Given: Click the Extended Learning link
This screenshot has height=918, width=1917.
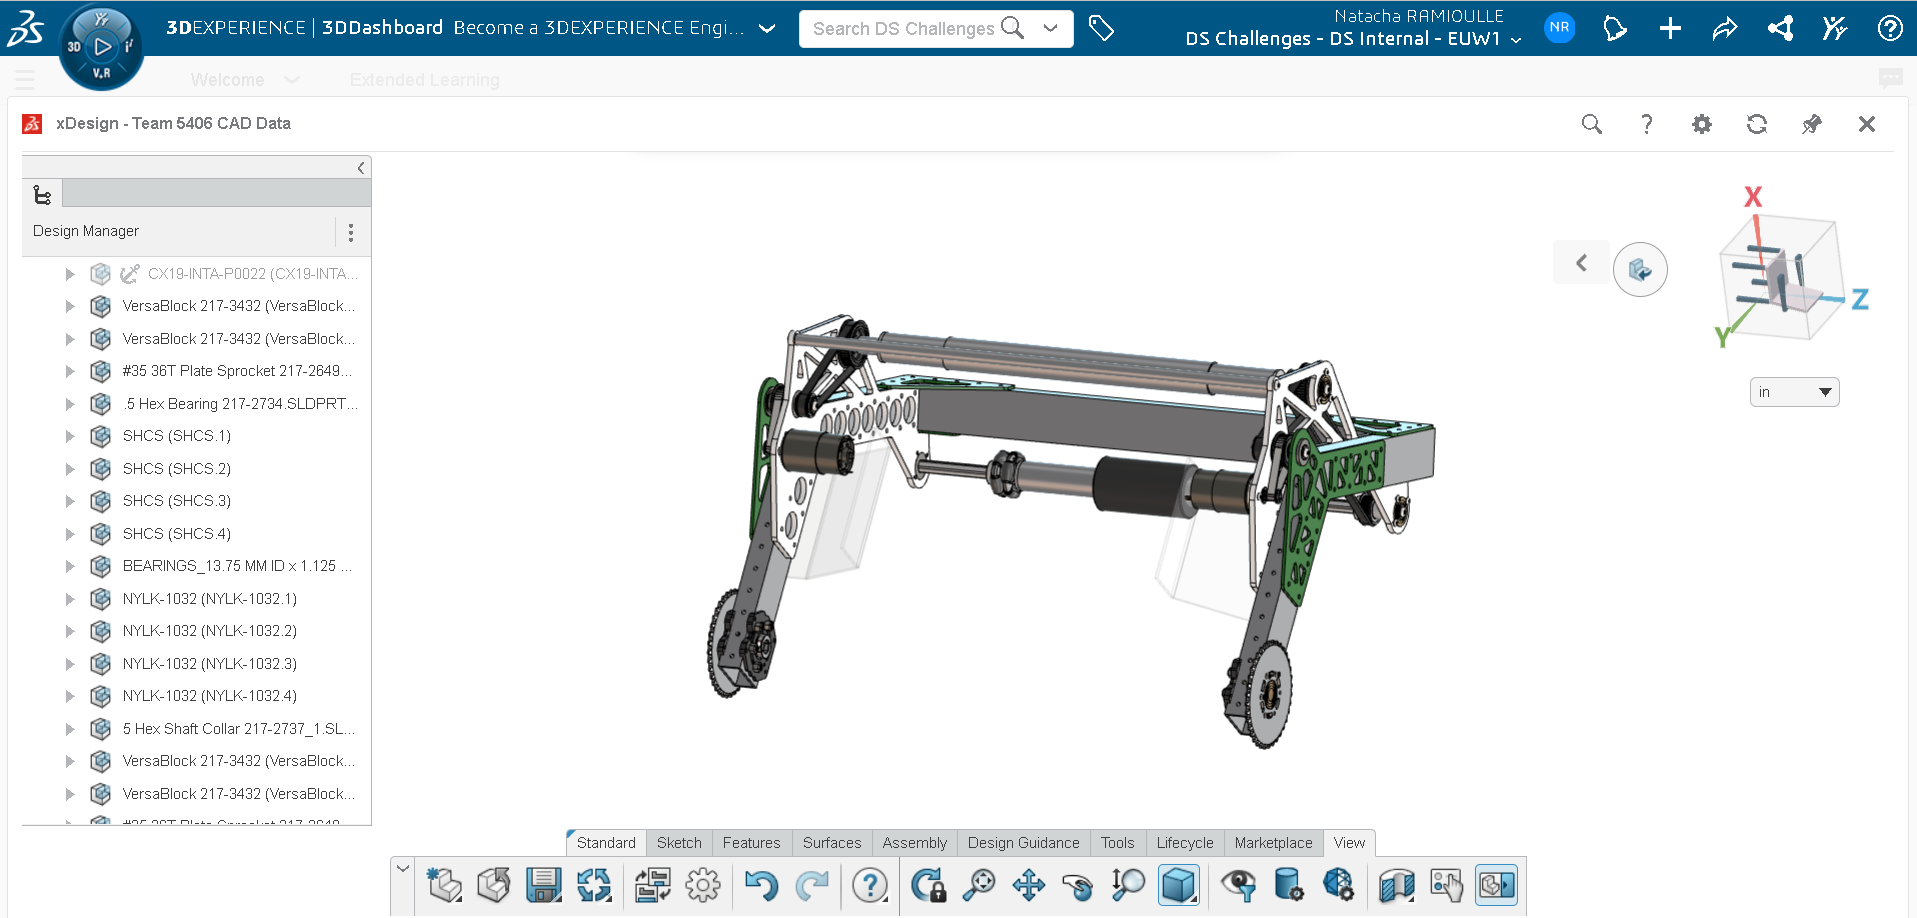Looking at the screenshot, I should pyautogui.click(x=424, y=79).
